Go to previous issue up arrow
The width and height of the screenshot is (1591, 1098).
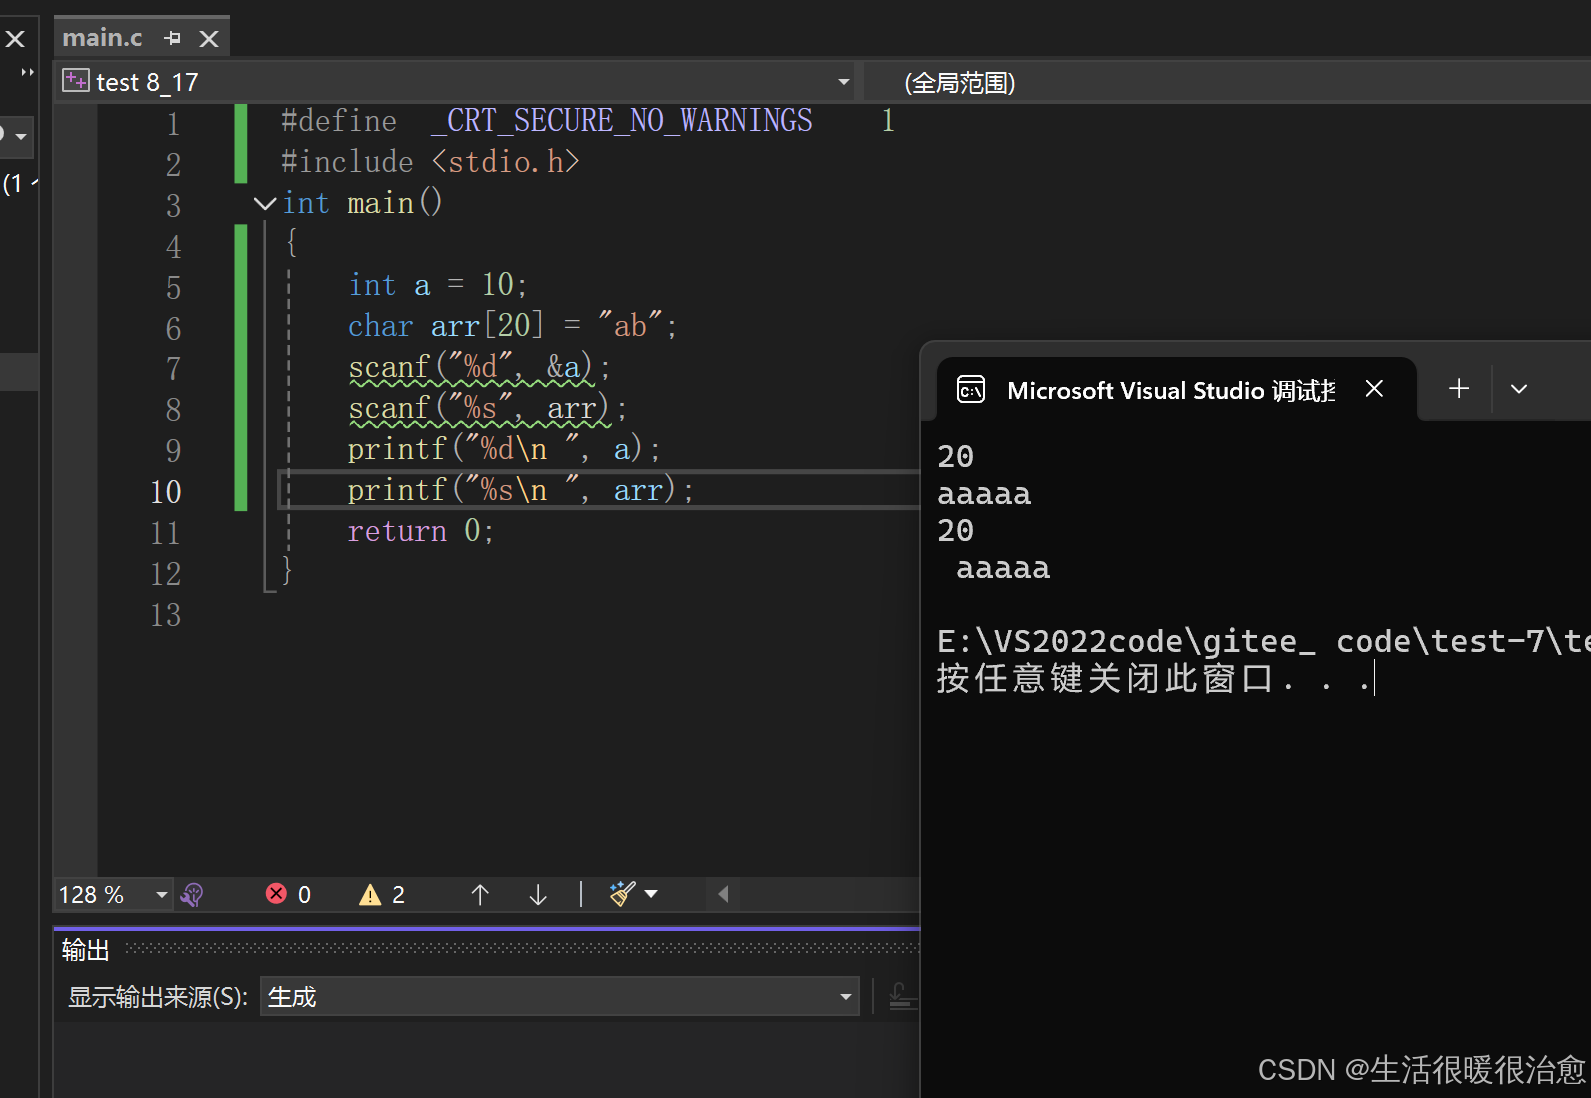(x=480, y=894)
